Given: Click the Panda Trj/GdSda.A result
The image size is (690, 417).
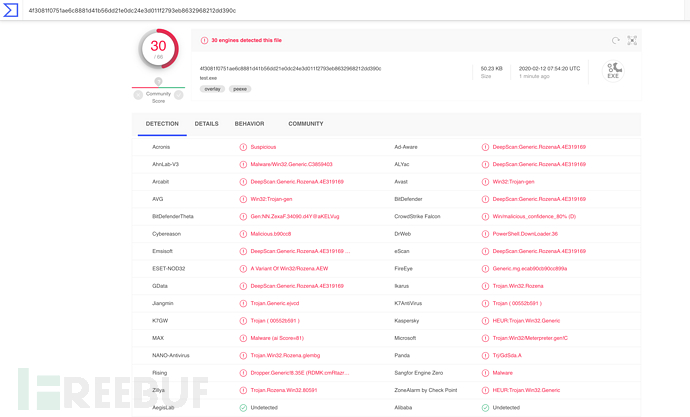Looking at the screenshot, I should (x=507, y=355).
